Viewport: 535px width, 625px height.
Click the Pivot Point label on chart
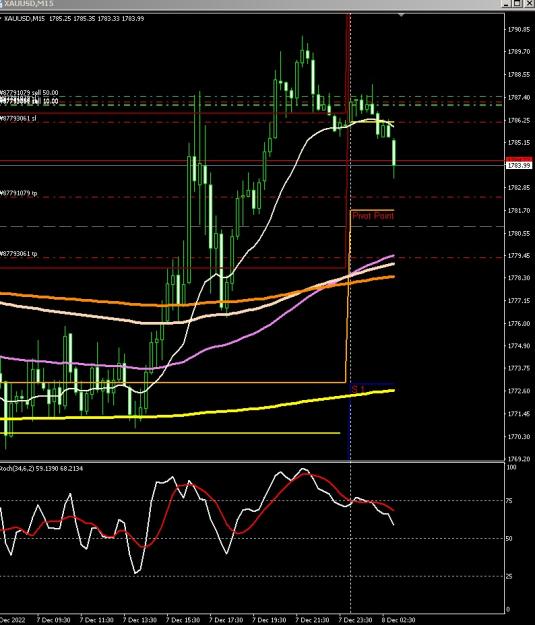pyautogui.click(x=373, y=216)
